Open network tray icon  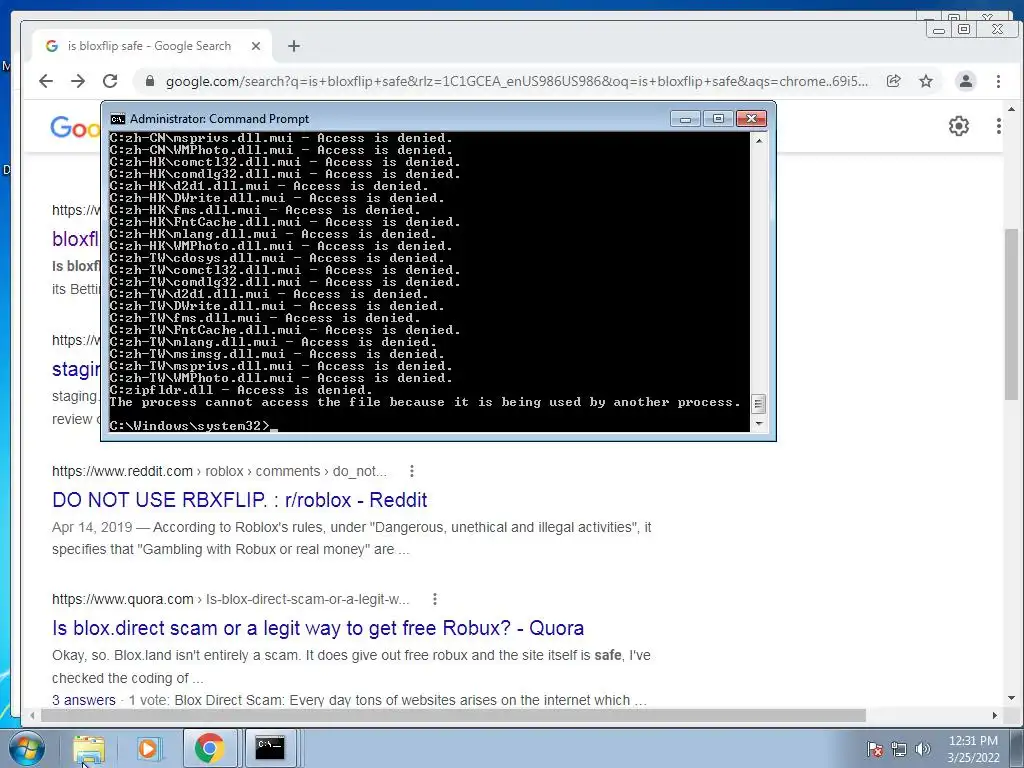coord(899,749)
